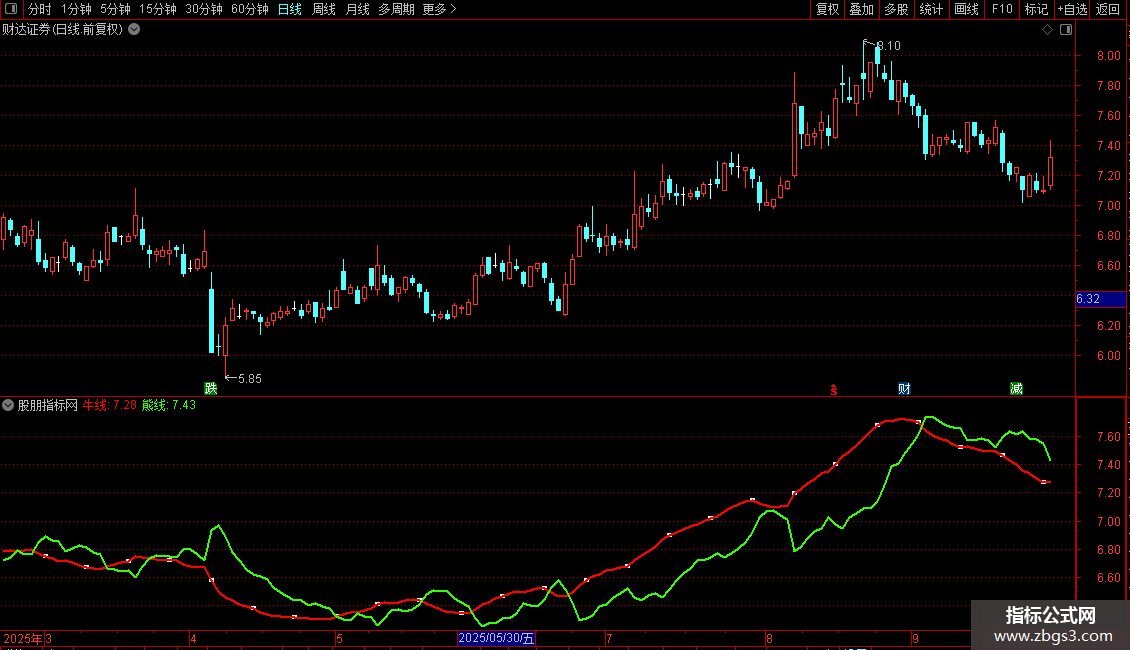Screen dimensions: 1130x650
Task: Click the red $ marker
Action: click(834, 390)
